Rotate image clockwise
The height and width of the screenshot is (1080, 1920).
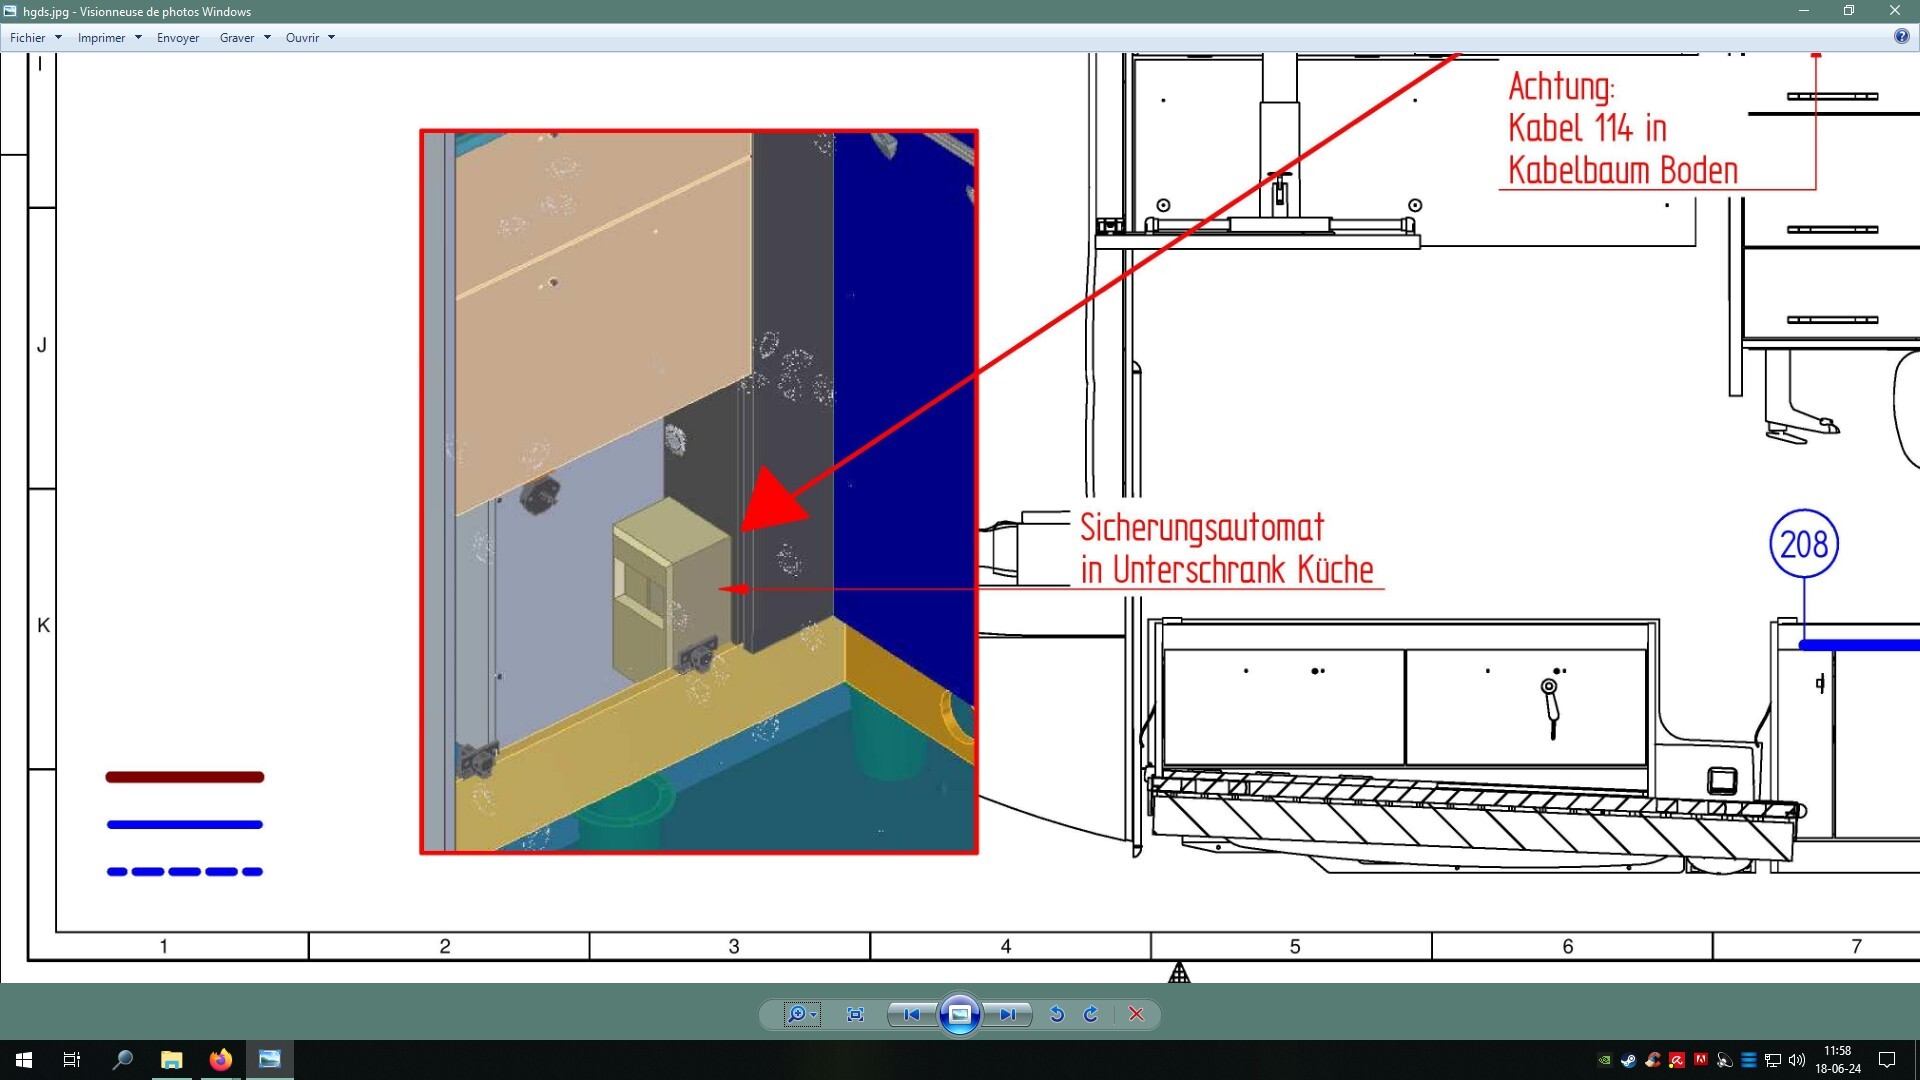(x=1091, y=1014)
